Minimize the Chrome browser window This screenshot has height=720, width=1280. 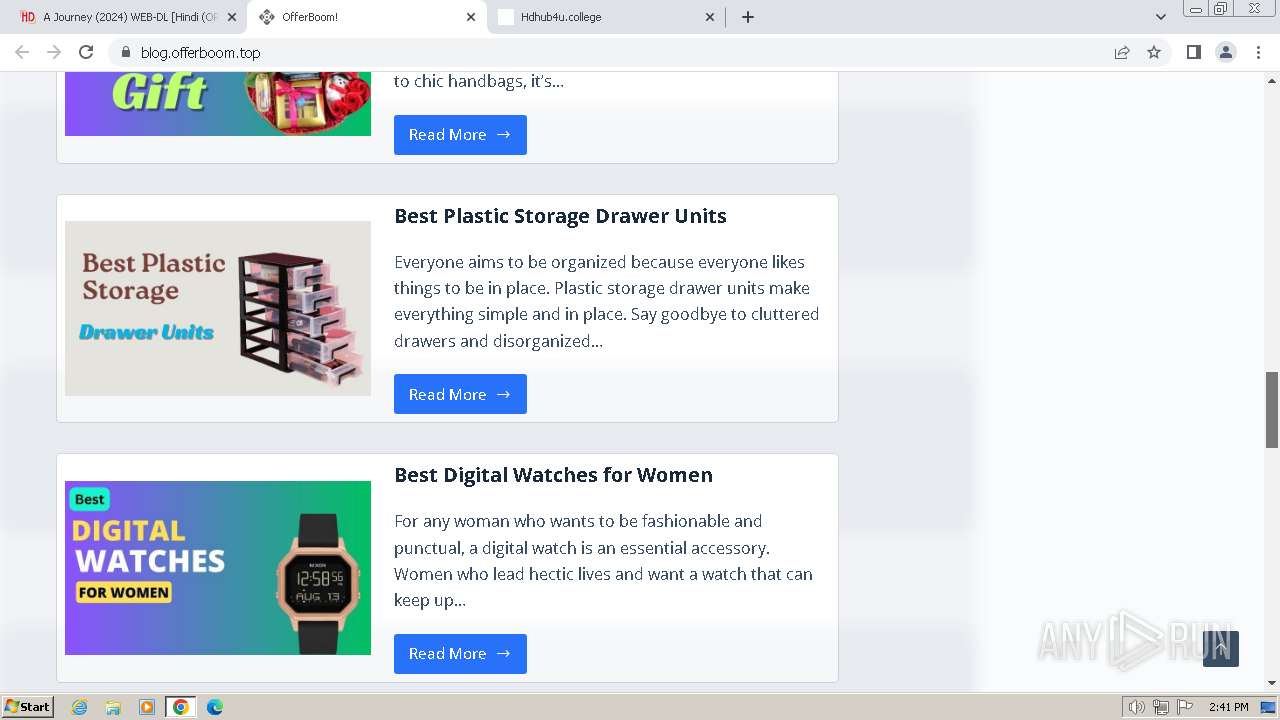tap(1196, 8)
